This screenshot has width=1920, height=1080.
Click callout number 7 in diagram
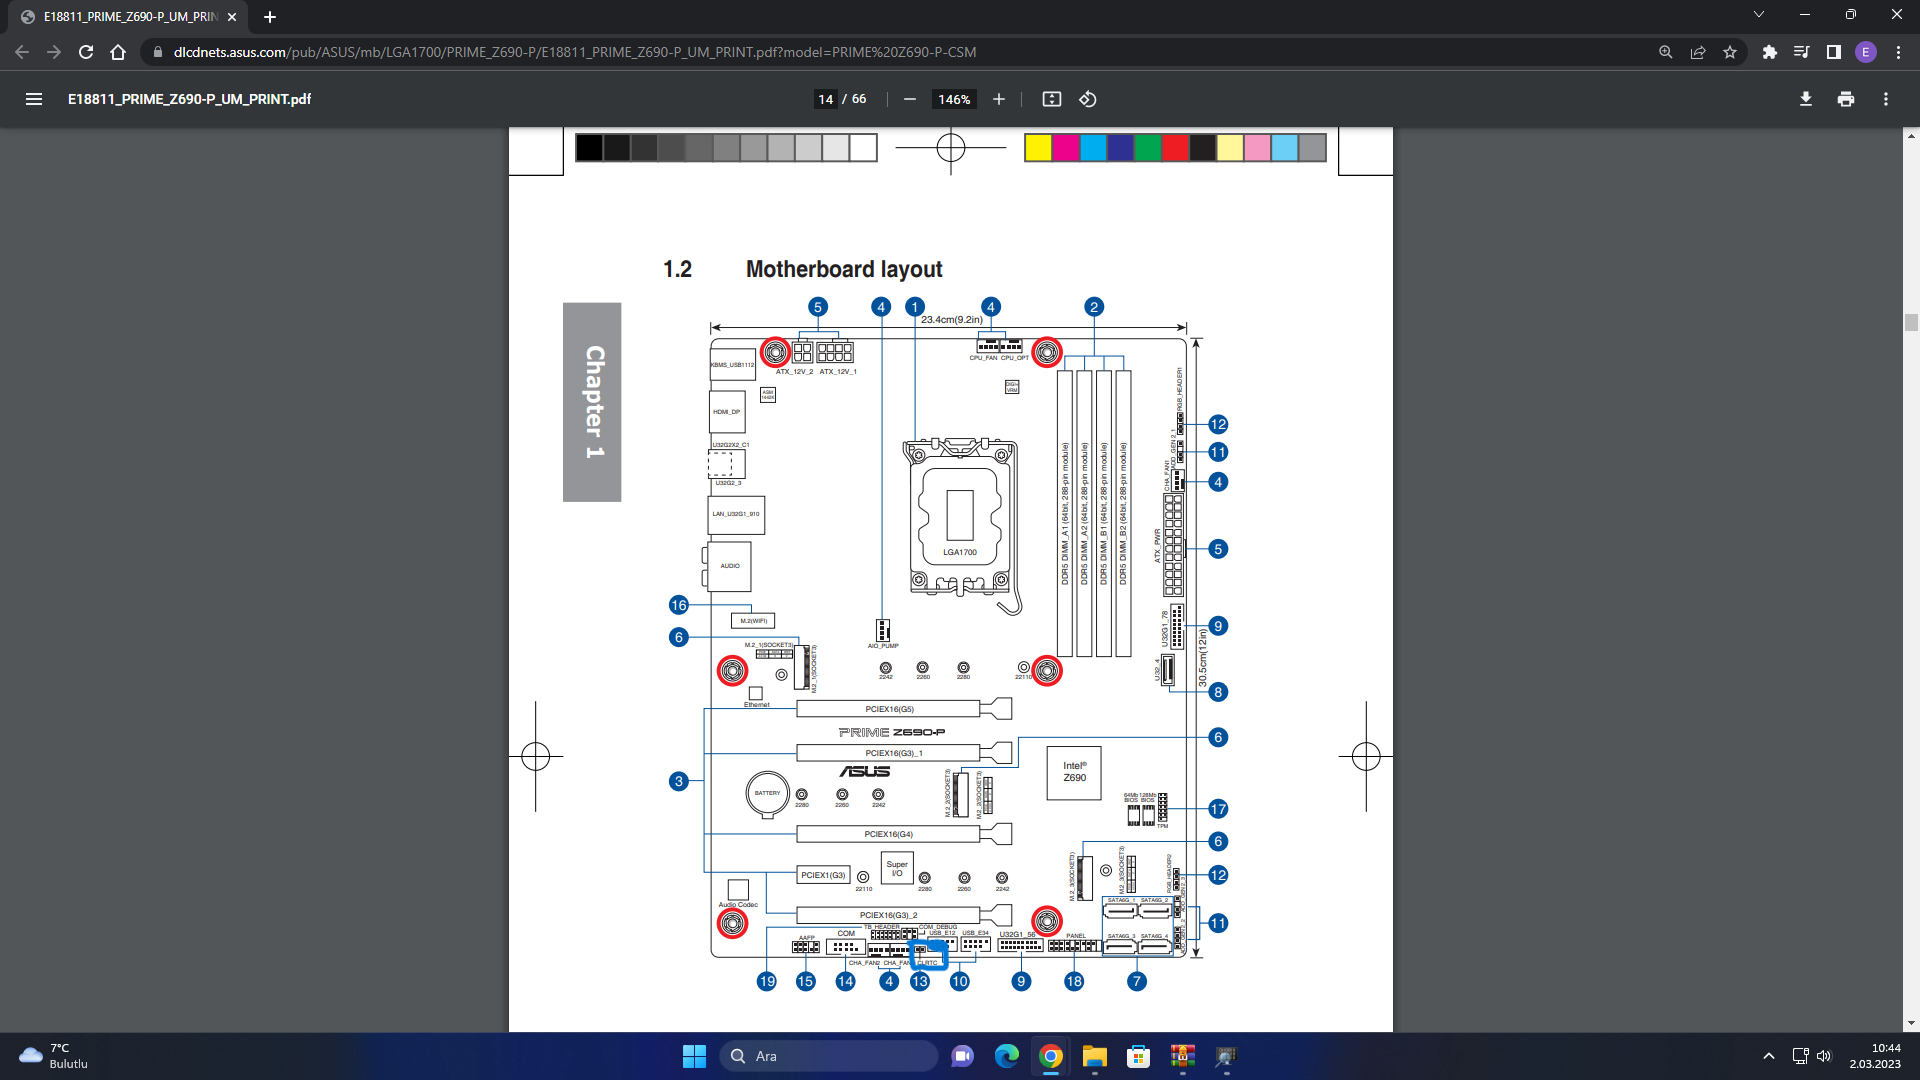point(1137,981)
